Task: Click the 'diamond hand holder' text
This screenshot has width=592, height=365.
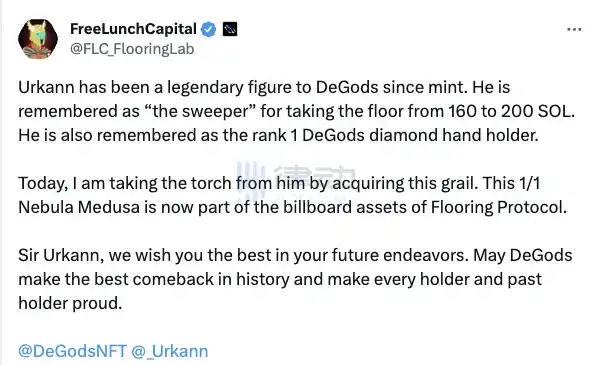Action: [x=453, y=135]
